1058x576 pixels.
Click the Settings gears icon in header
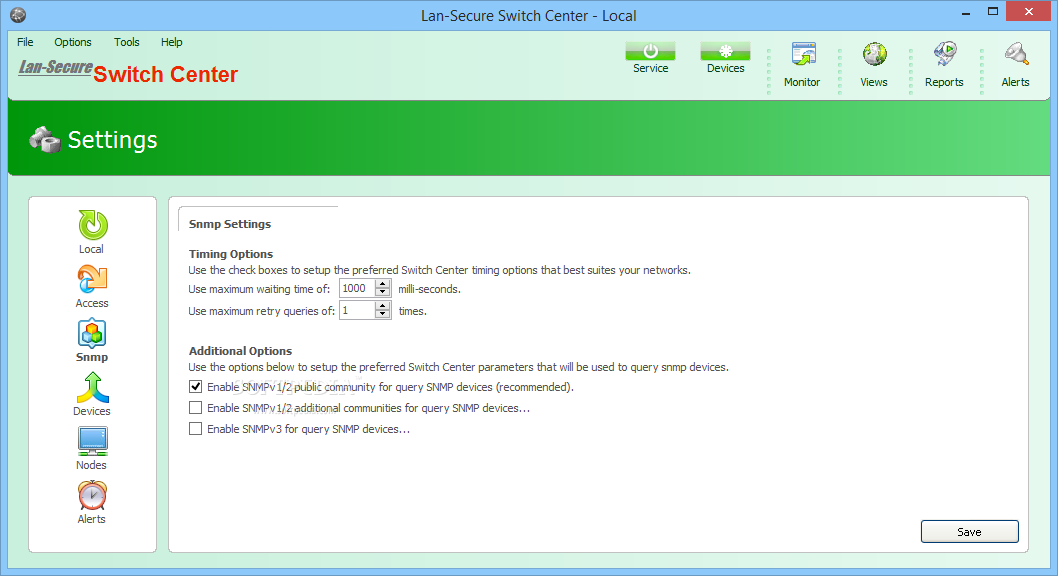(45, 140)
